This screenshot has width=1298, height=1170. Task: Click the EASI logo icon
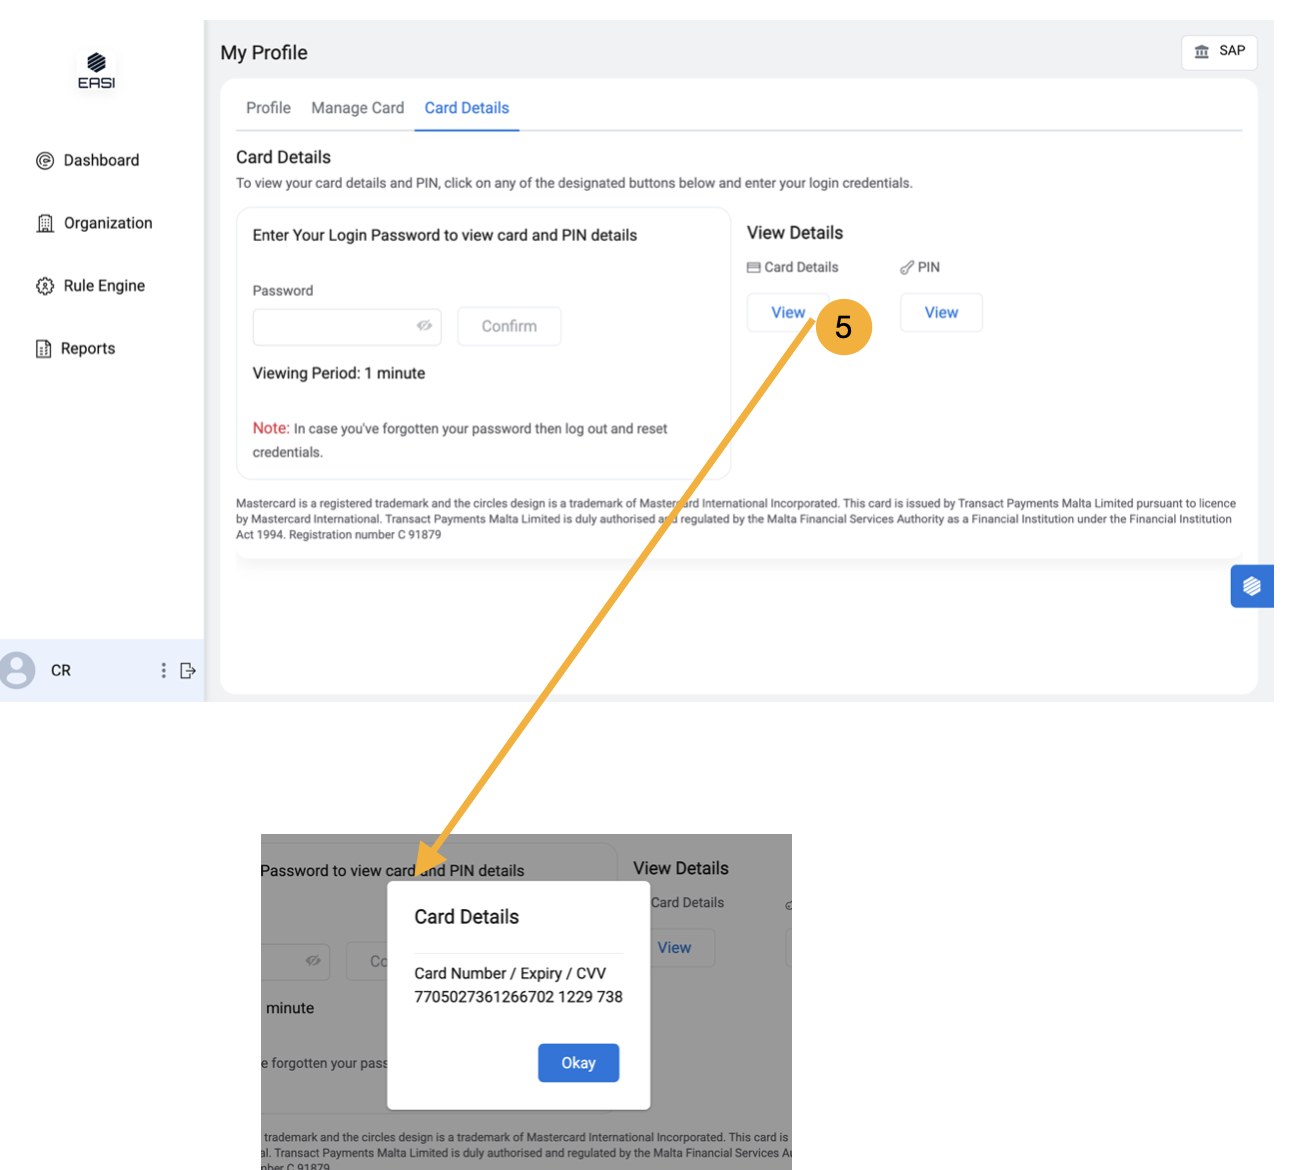[96, 71]
